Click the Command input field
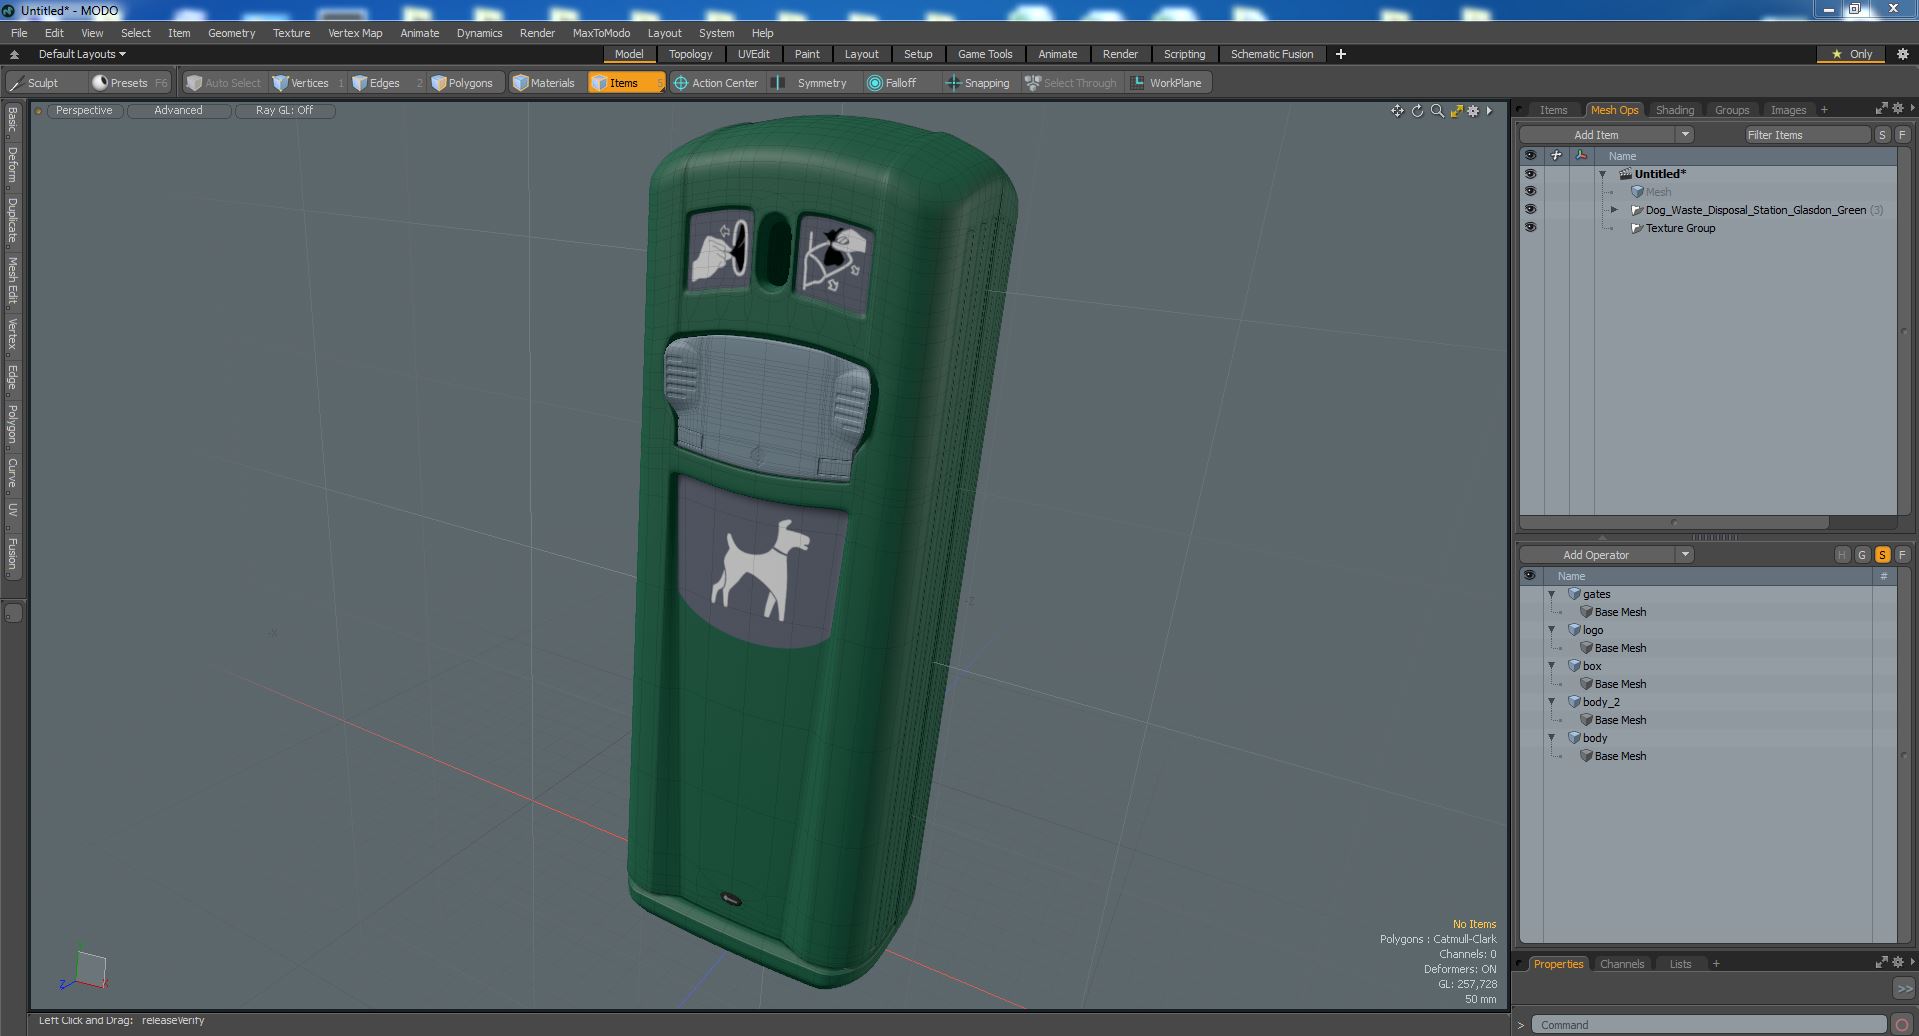Screen dimensions: 1919x1036 pyautogui.click(x=1710, y=1025)
